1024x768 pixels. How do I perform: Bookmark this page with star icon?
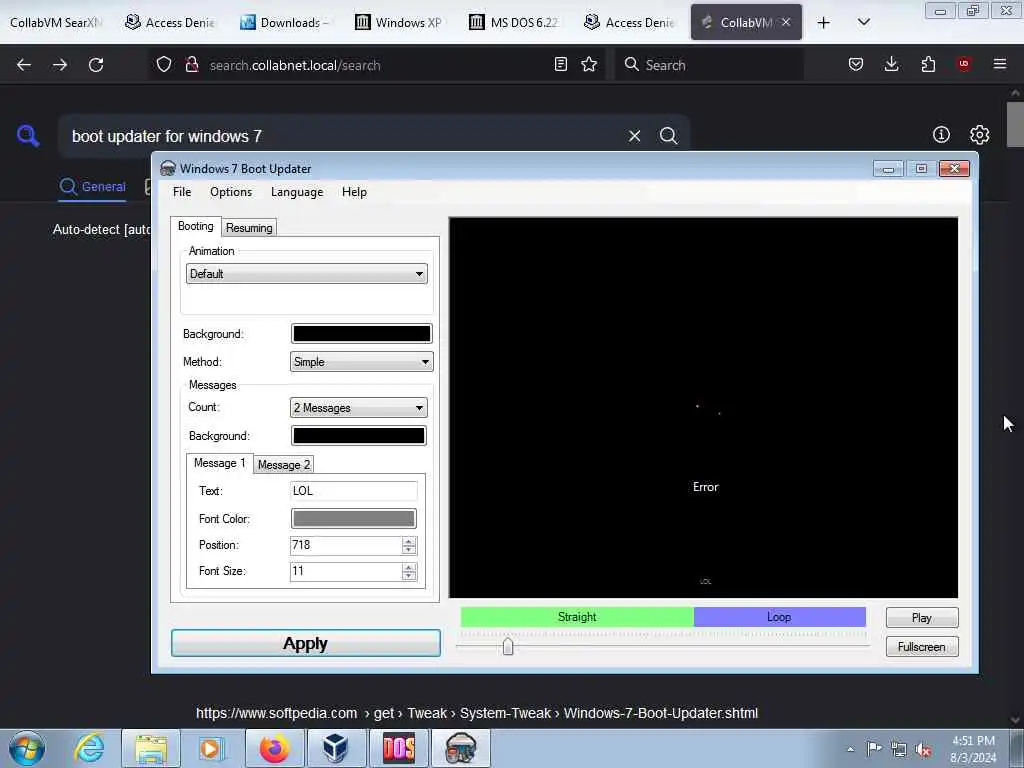[x=589, y=64]
